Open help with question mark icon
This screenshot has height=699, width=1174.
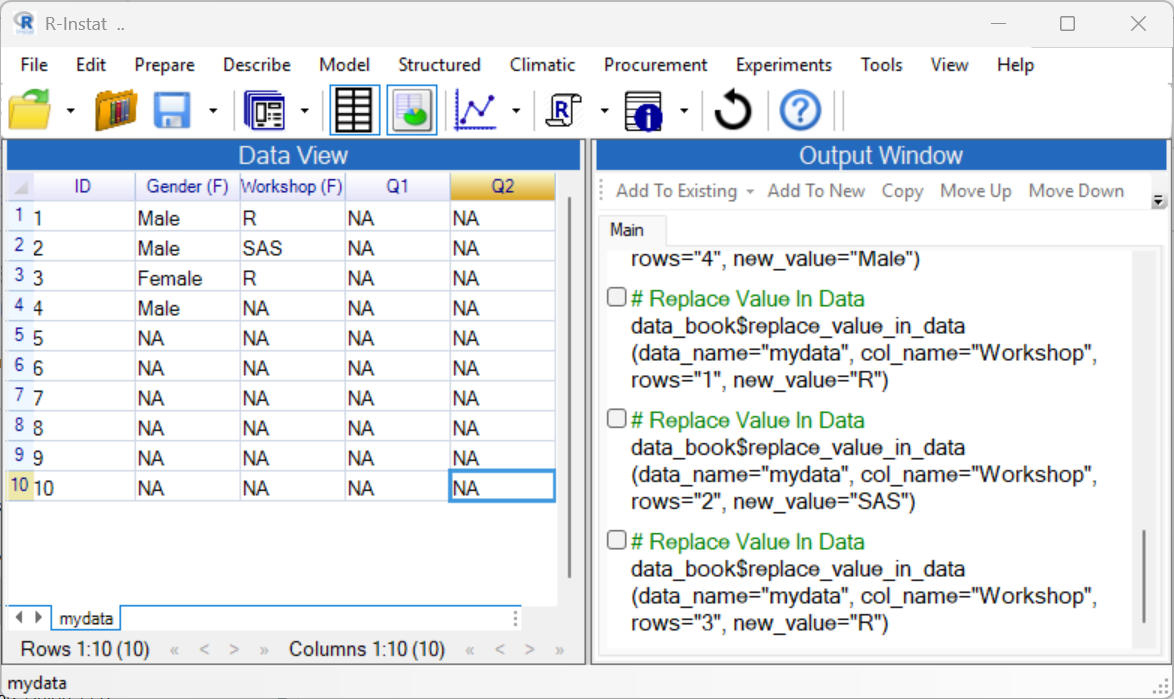pos(799,110)
